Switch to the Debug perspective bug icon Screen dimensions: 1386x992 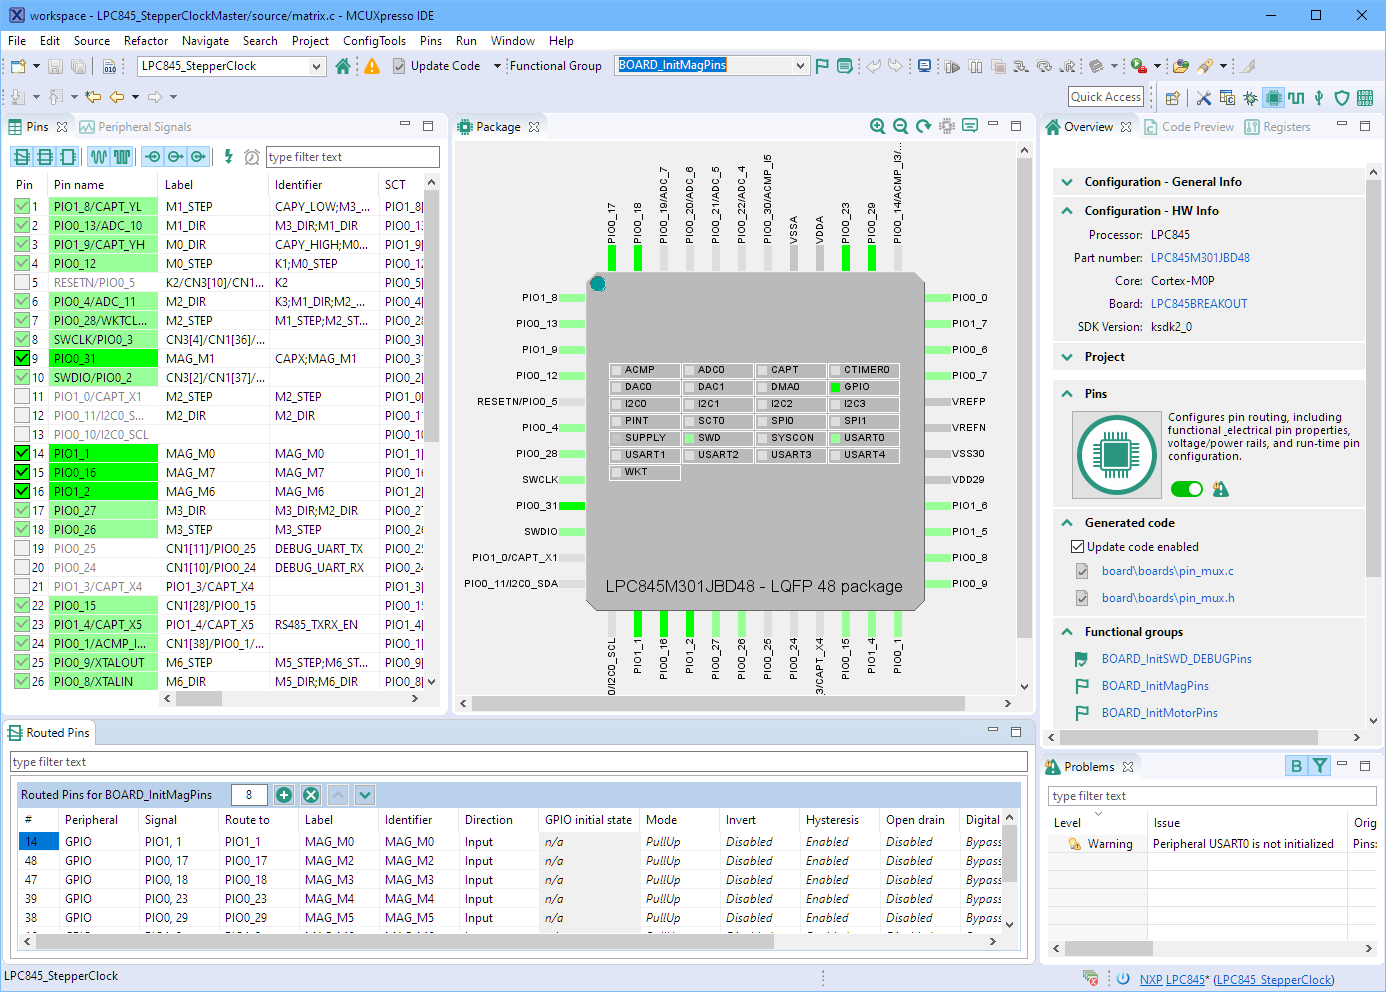pos(1250,97)
